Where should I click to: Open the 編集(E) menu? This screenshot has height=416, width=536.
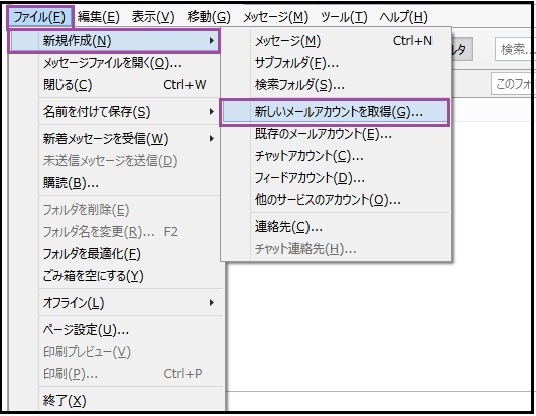99,16
